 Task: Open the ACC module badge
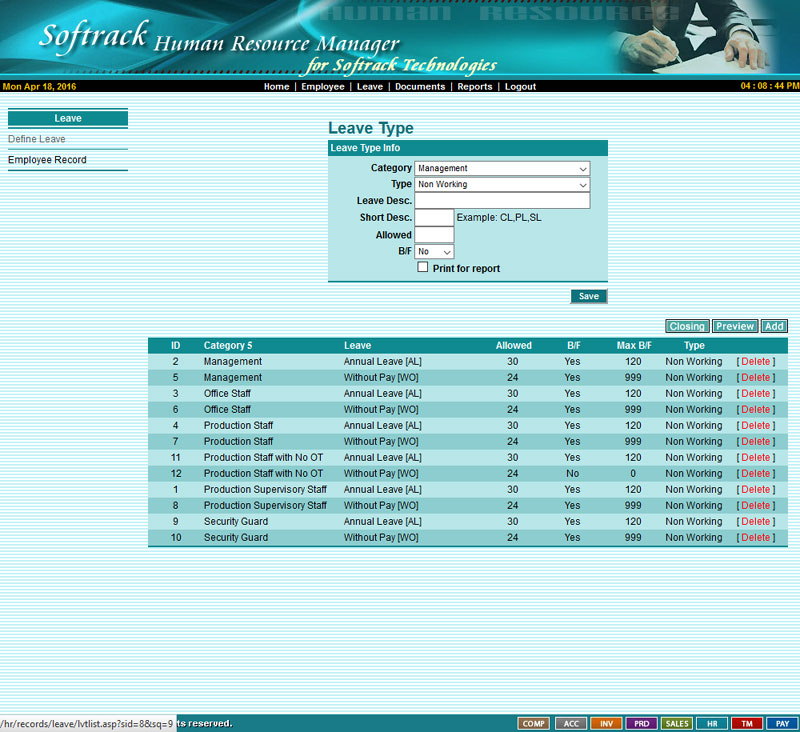click(x=570, y=723)
